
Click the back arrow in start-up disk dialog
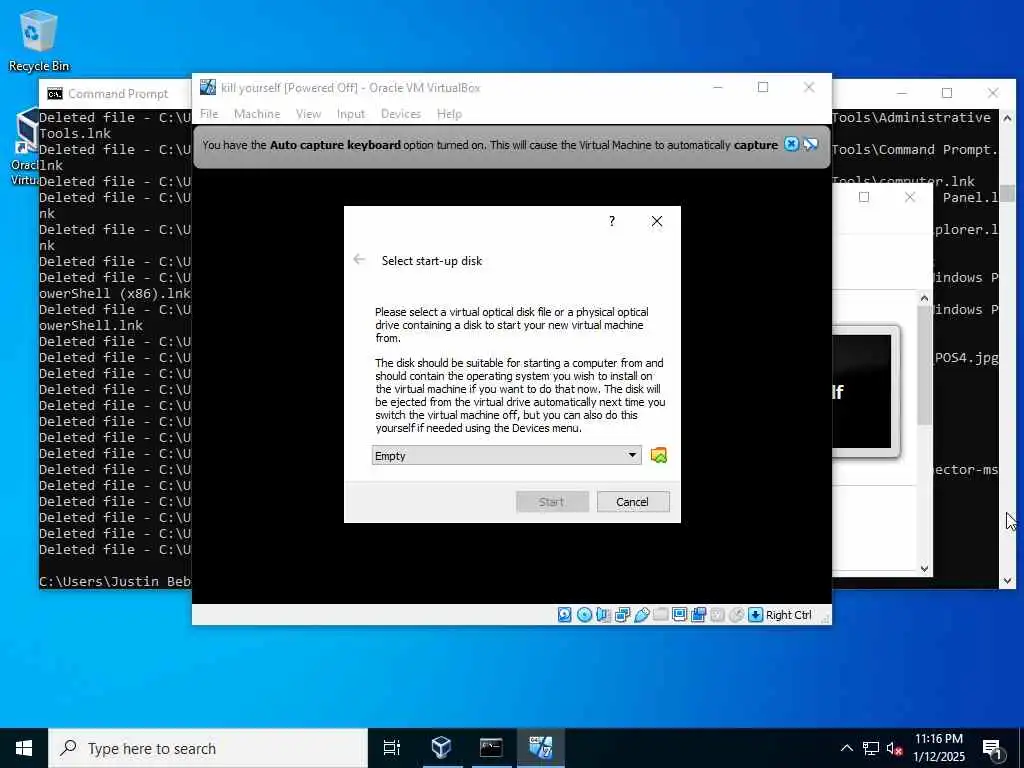click(x=359, y=260)
